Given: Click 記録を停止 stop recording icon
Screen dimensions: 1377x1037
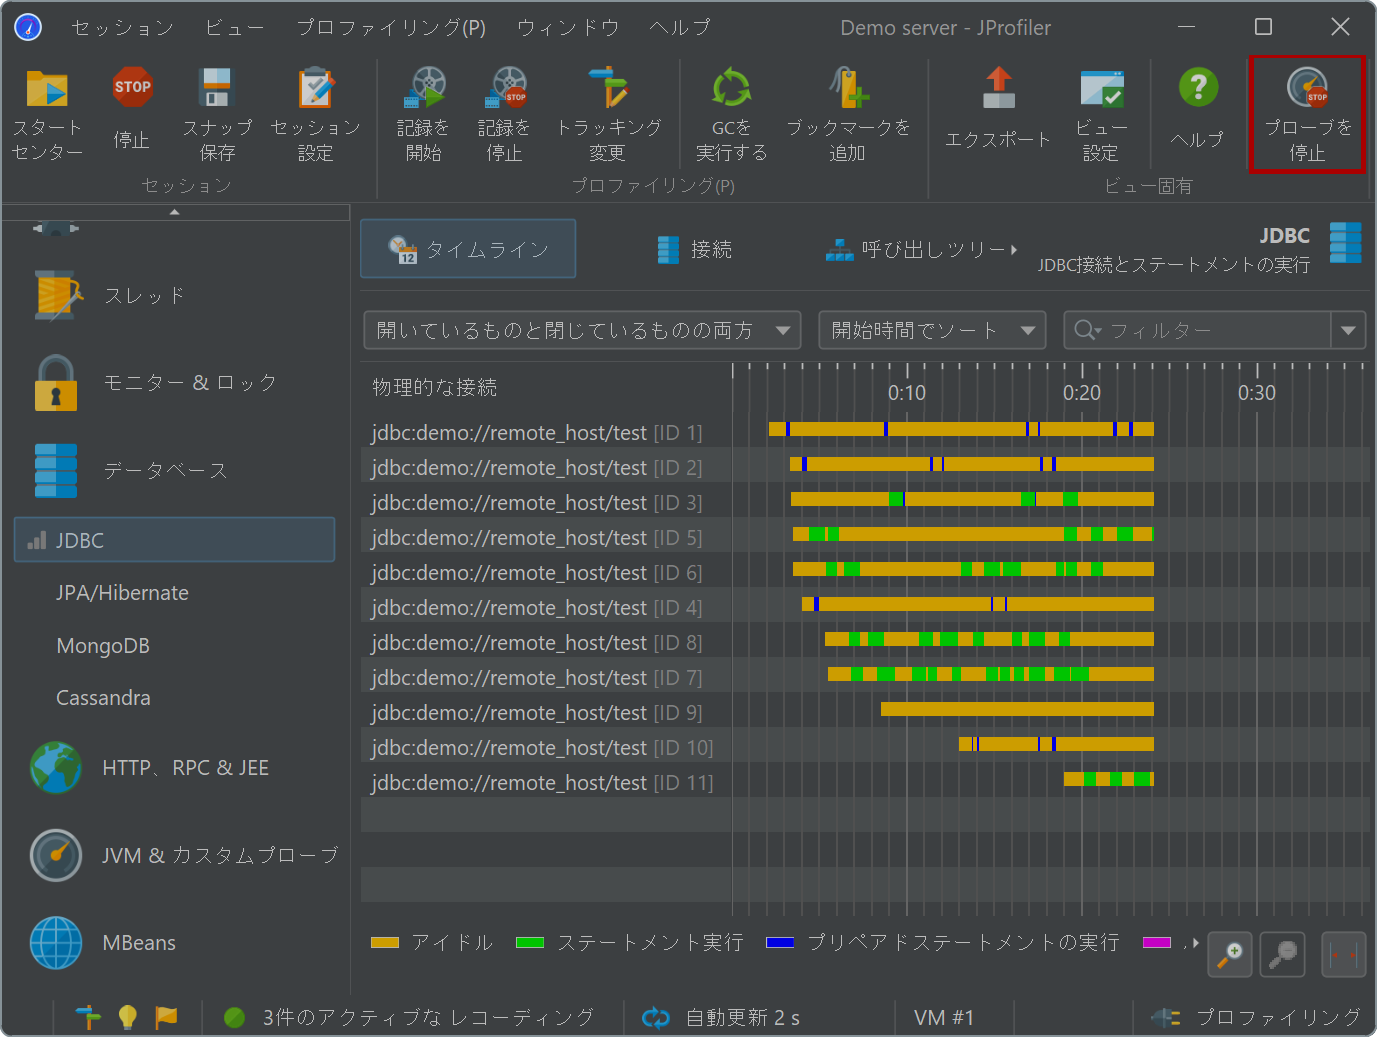Looking at the screenshot, I should 505,88.
